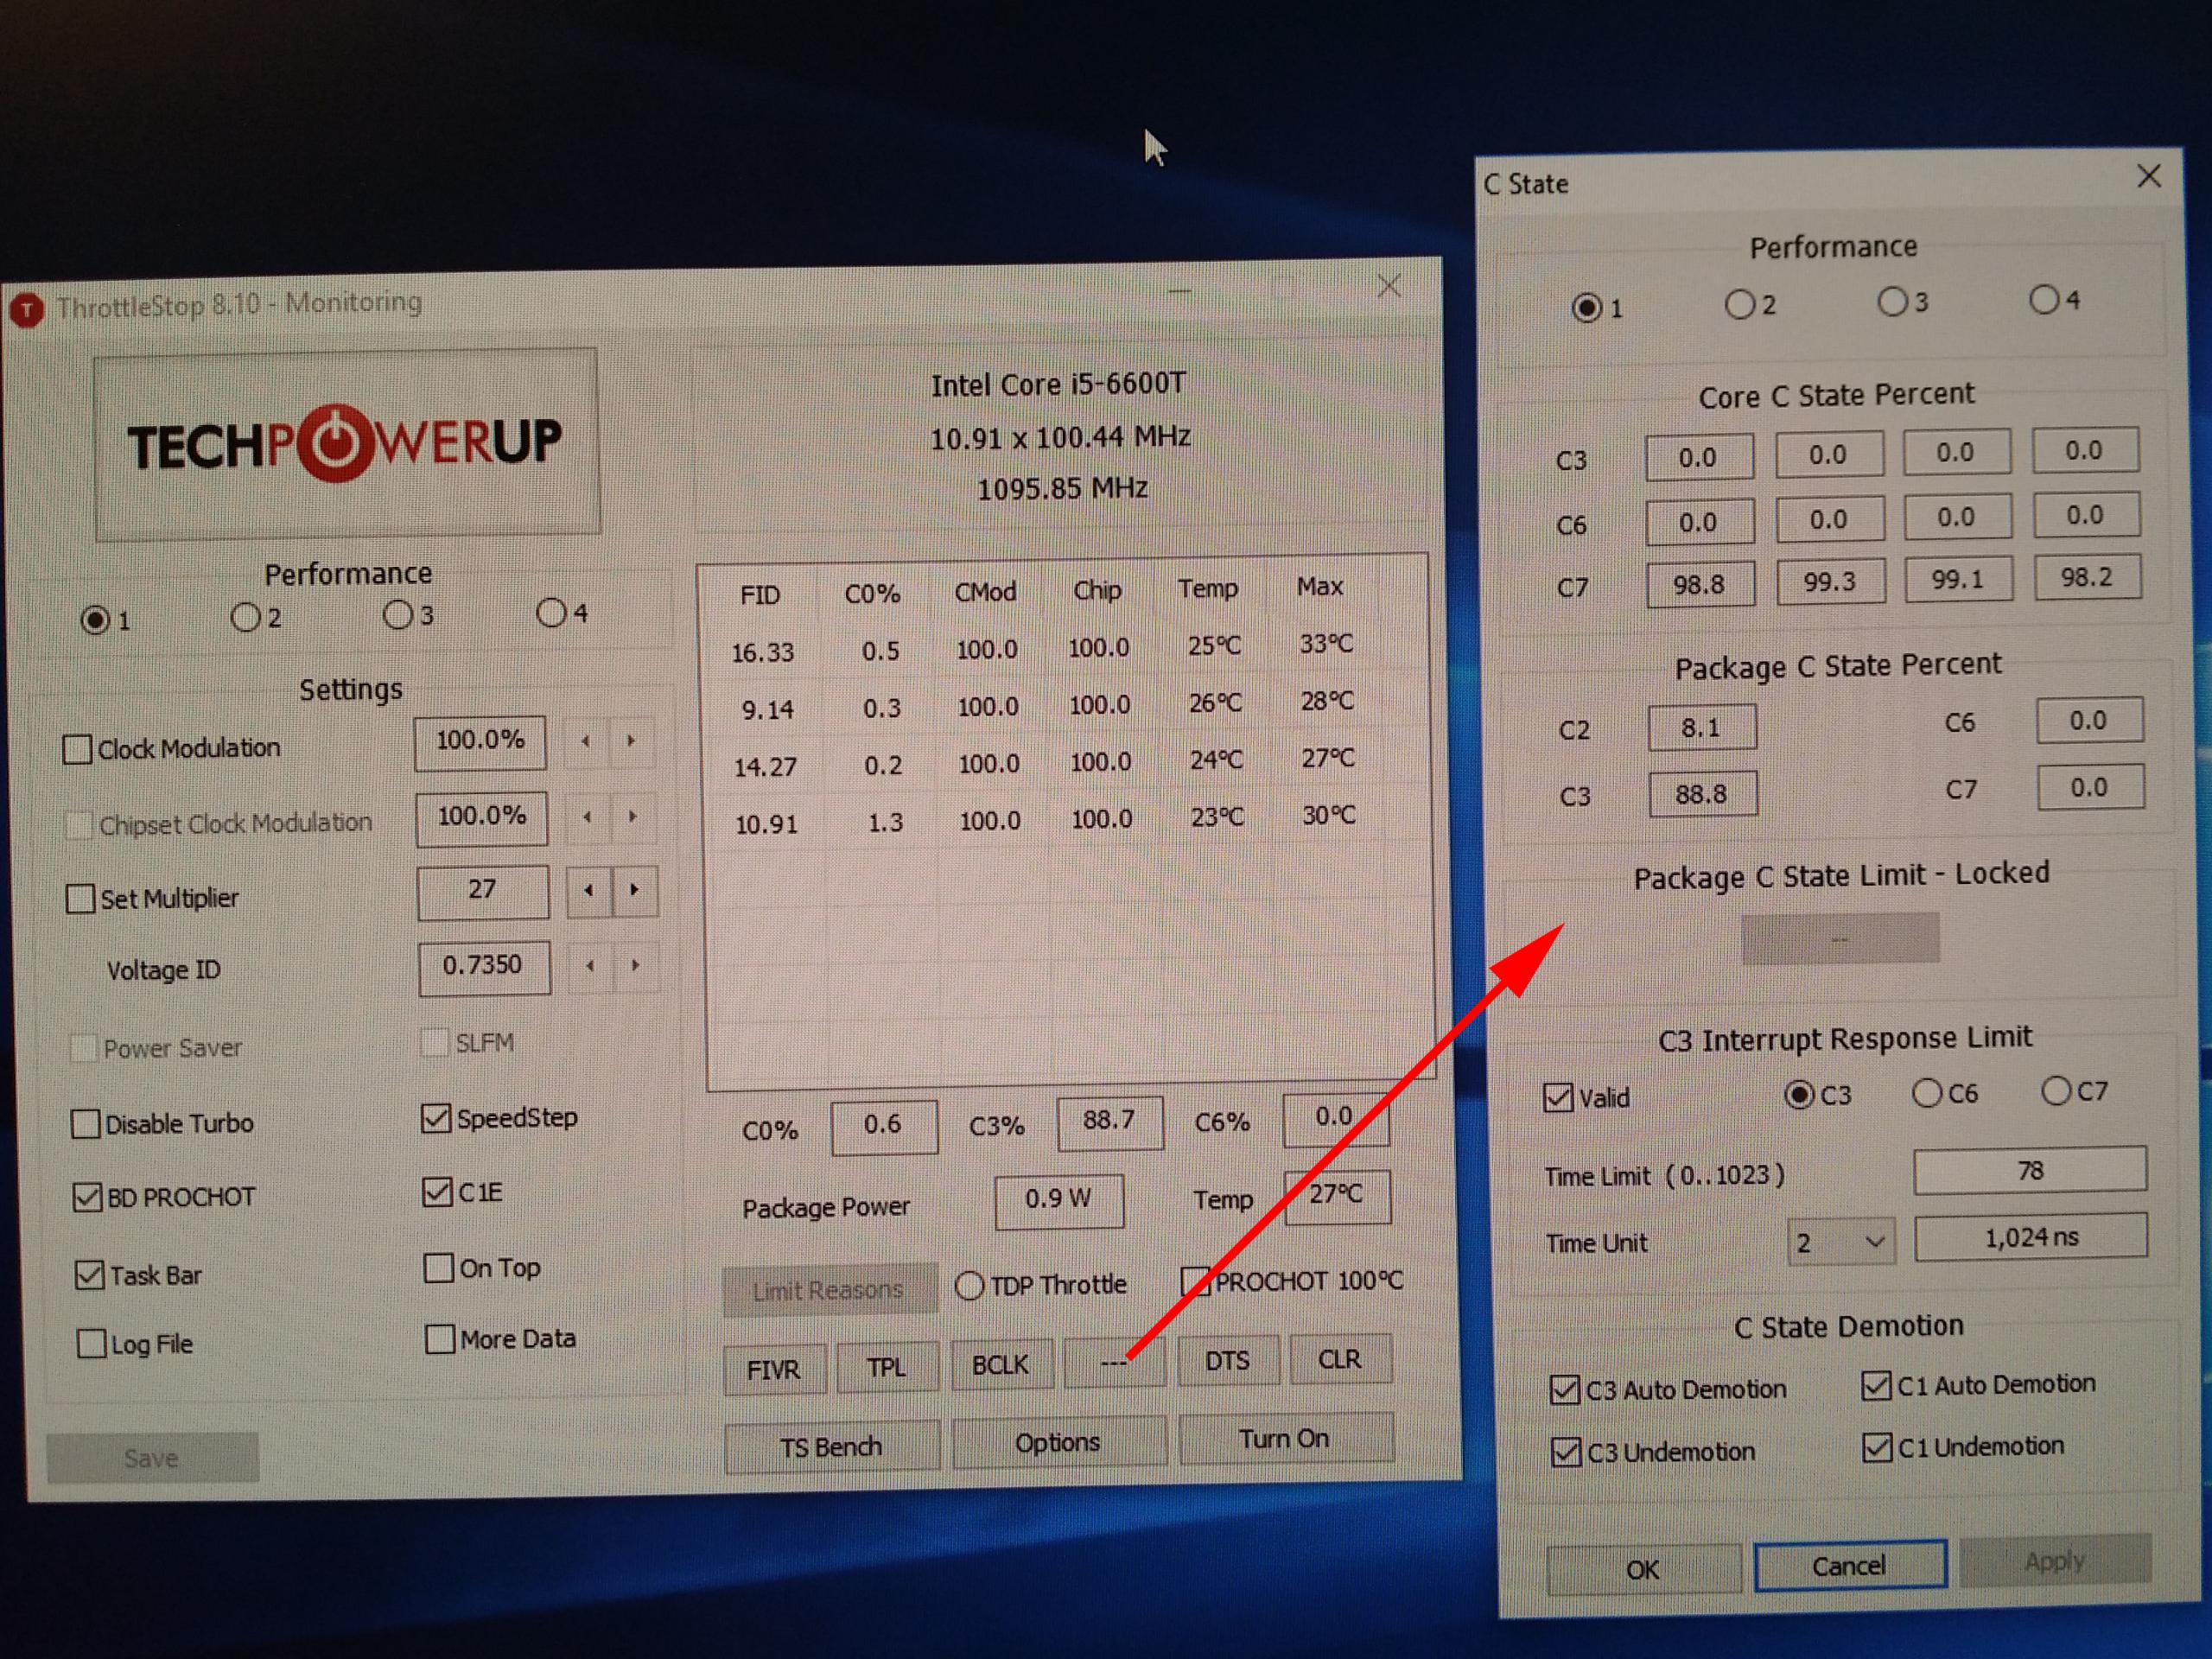Viewport: 2212px width, 1659px height.
Task: Toggle the C1E checkbox
Action: pos(437,1192)
